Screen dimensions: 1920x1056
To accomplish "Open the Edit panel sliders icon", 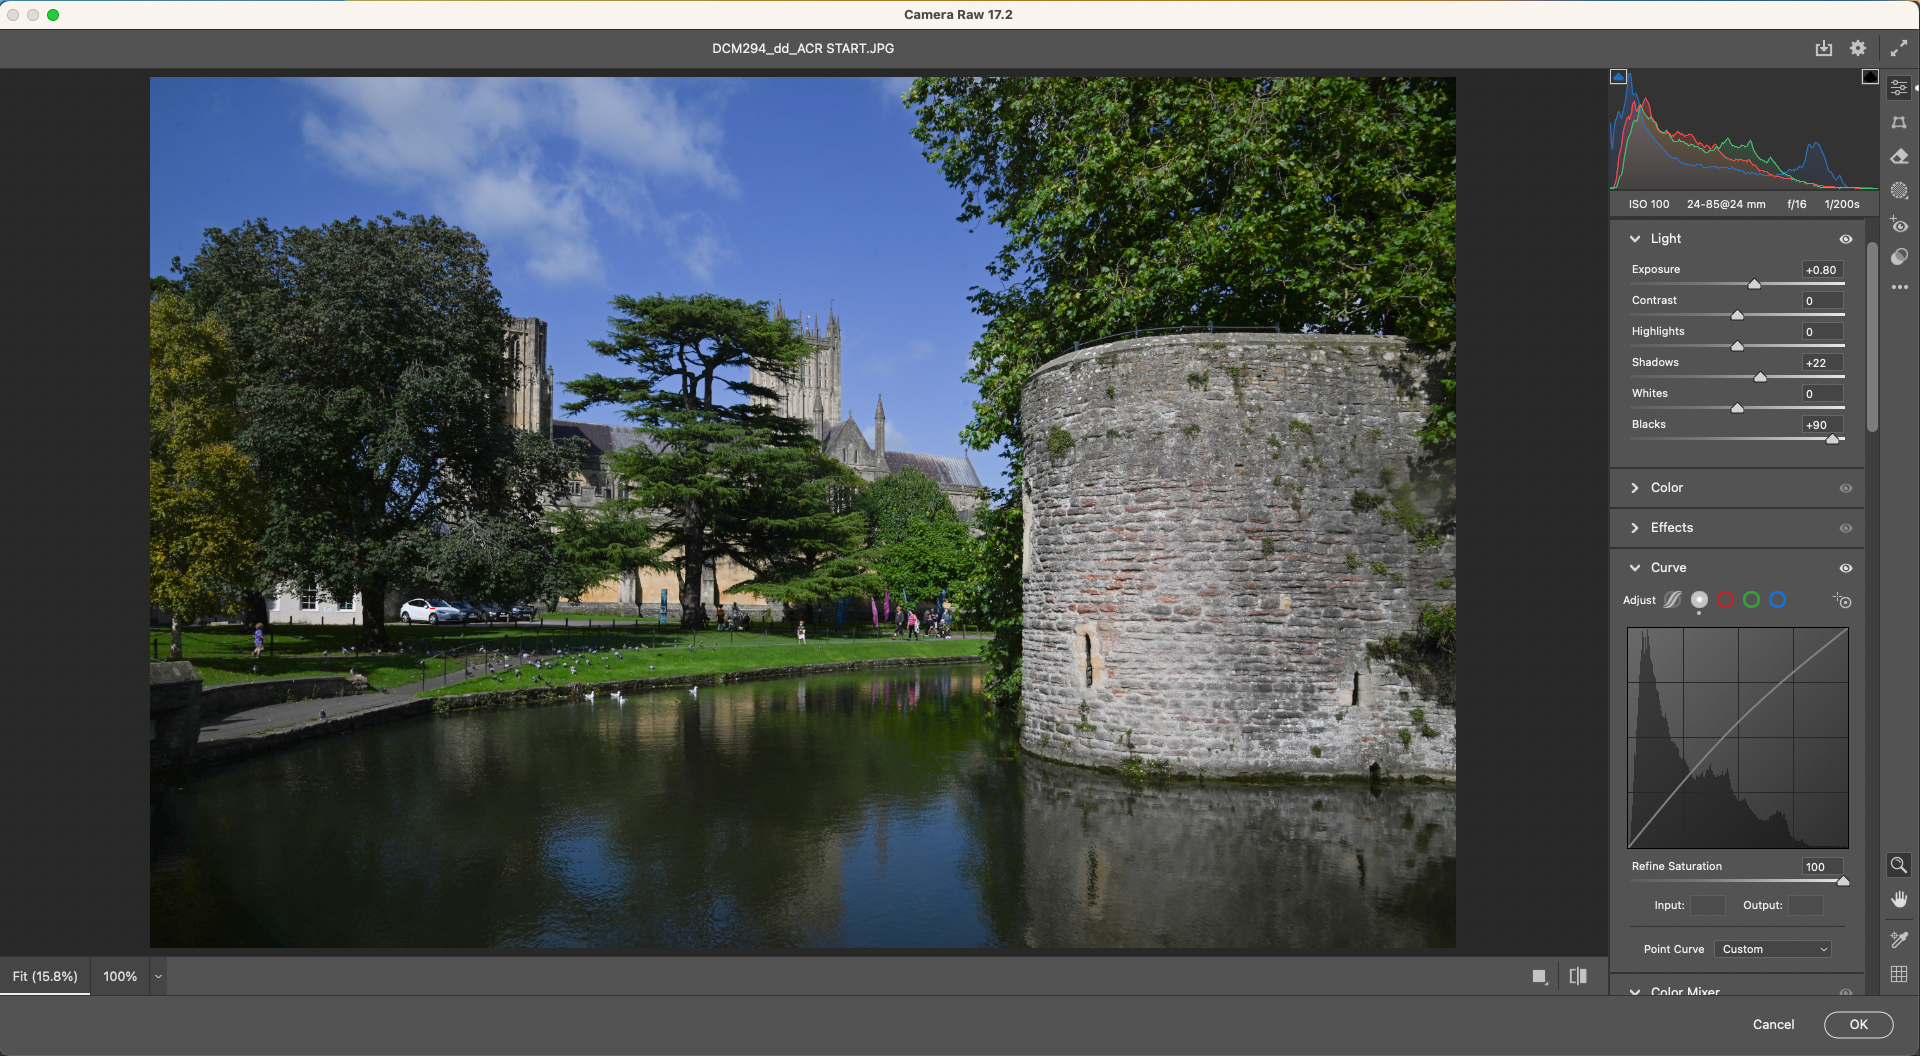I will (x=1899, y=88).
